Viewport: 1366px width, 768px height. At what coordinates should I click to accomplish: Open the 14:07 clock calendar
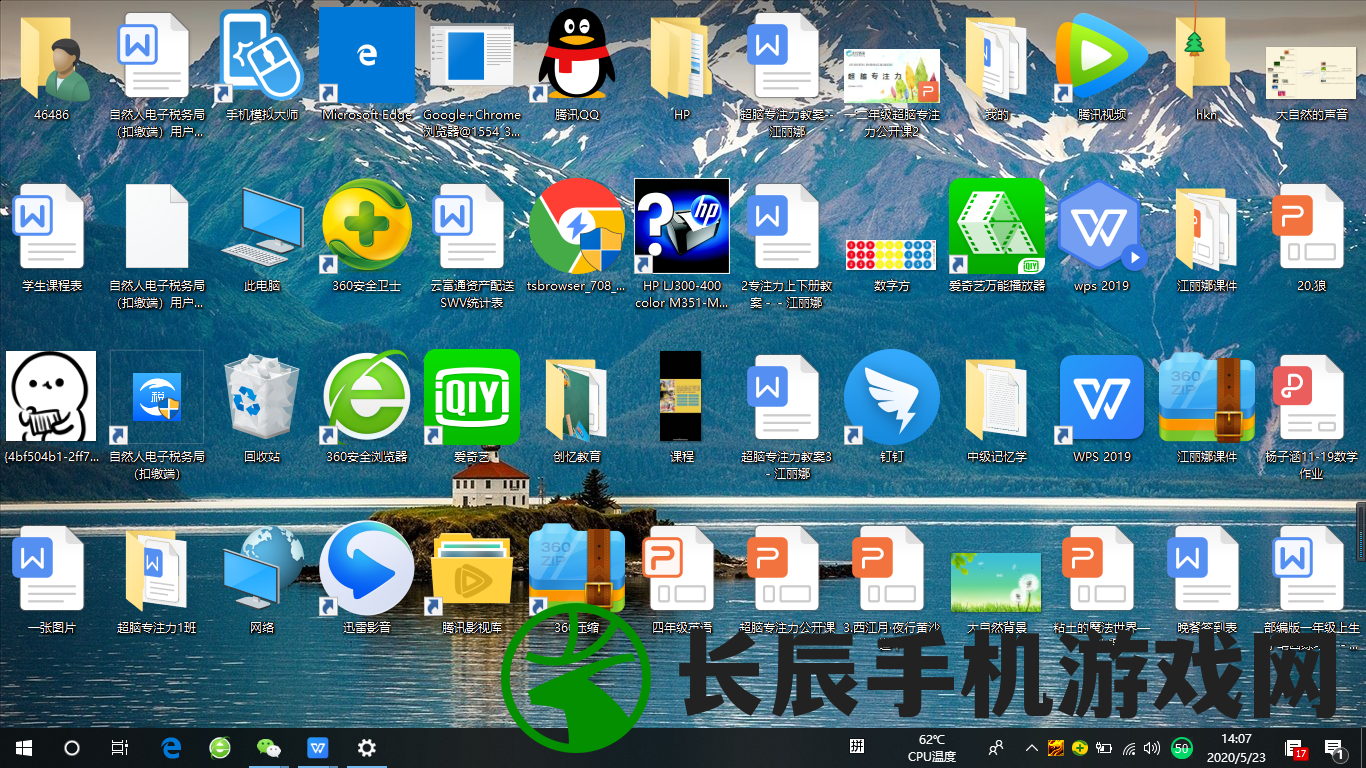1237,747
